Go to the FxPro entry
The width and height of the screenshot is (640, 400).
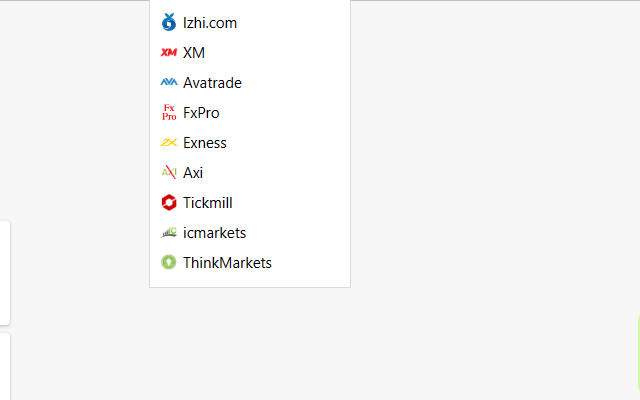click(201, 113)
